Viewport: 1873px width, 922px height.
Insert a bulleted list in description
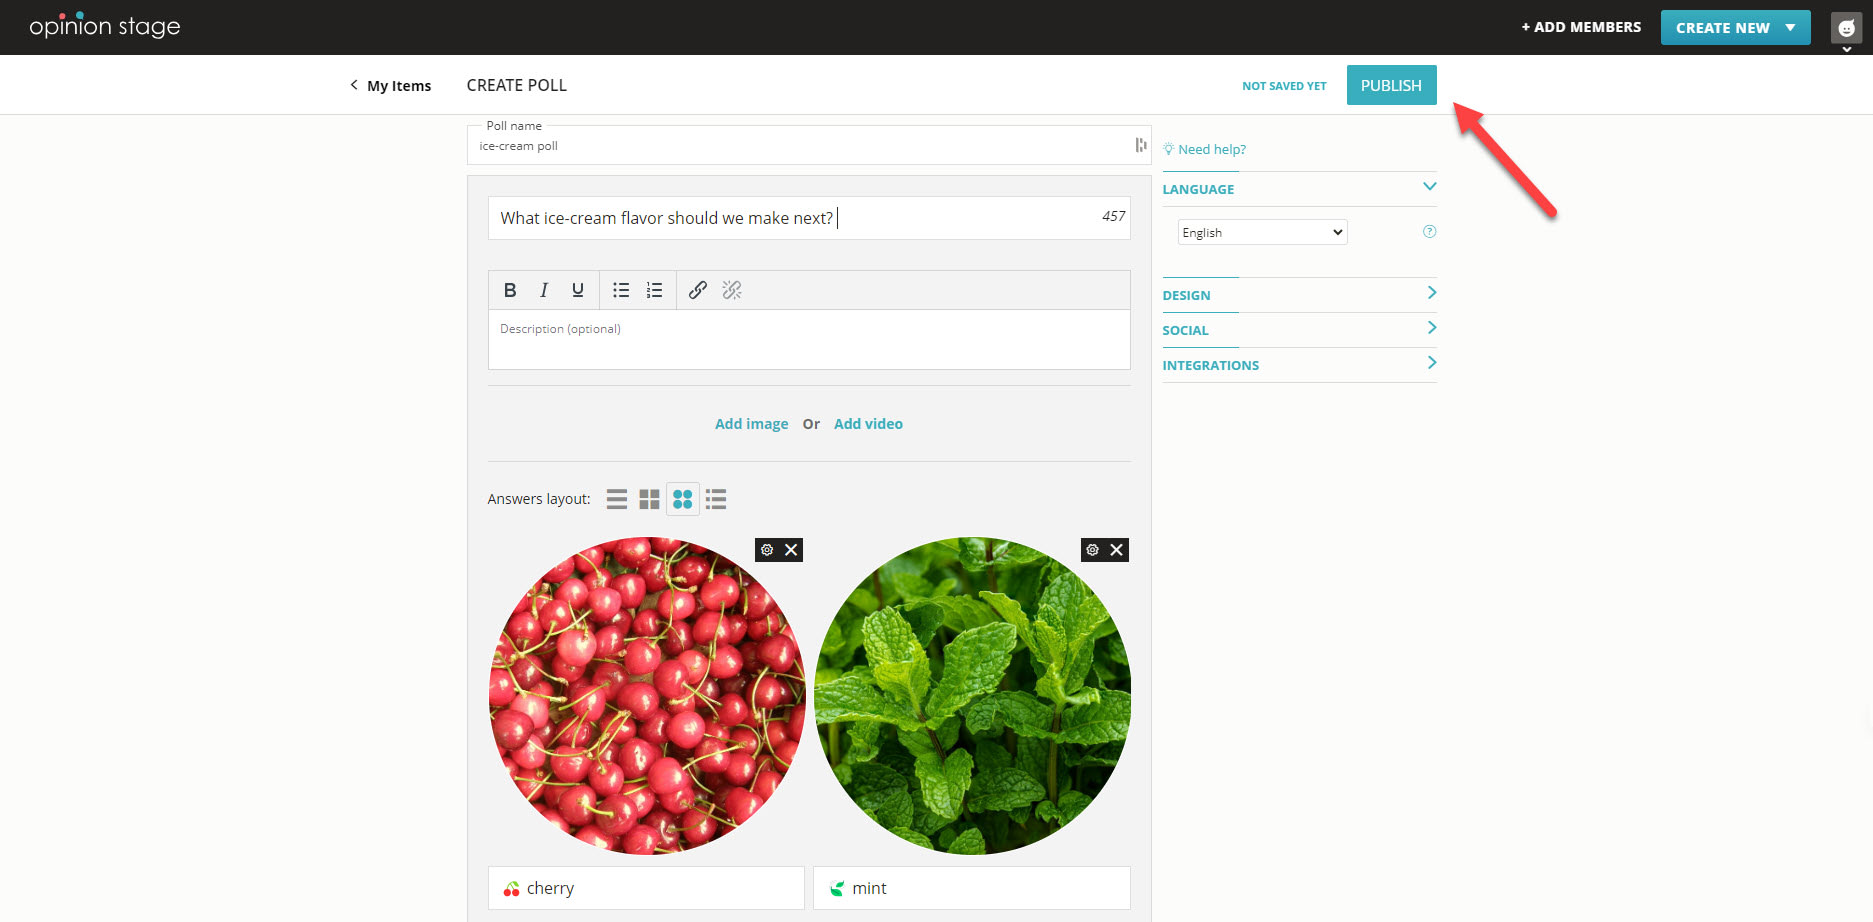point(621,290)
